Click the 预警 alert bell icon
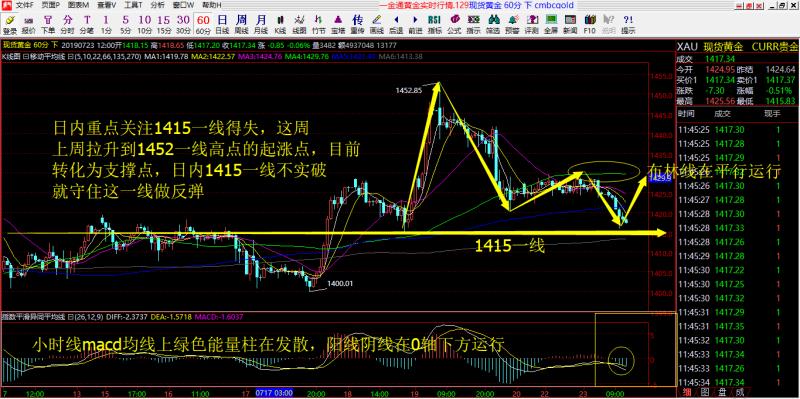This screenshot has width=800, height=399. click(x=512, y=24)
